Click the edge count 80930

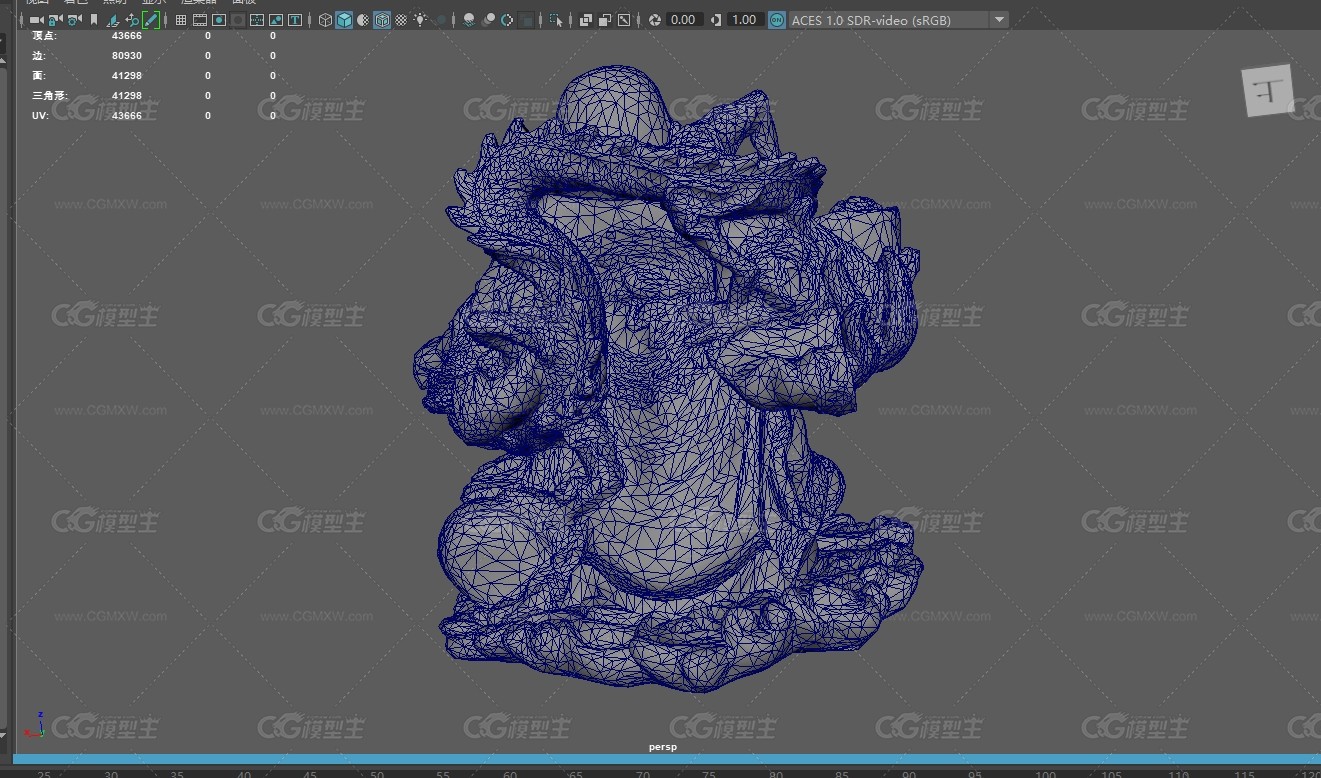coord(126,56)
